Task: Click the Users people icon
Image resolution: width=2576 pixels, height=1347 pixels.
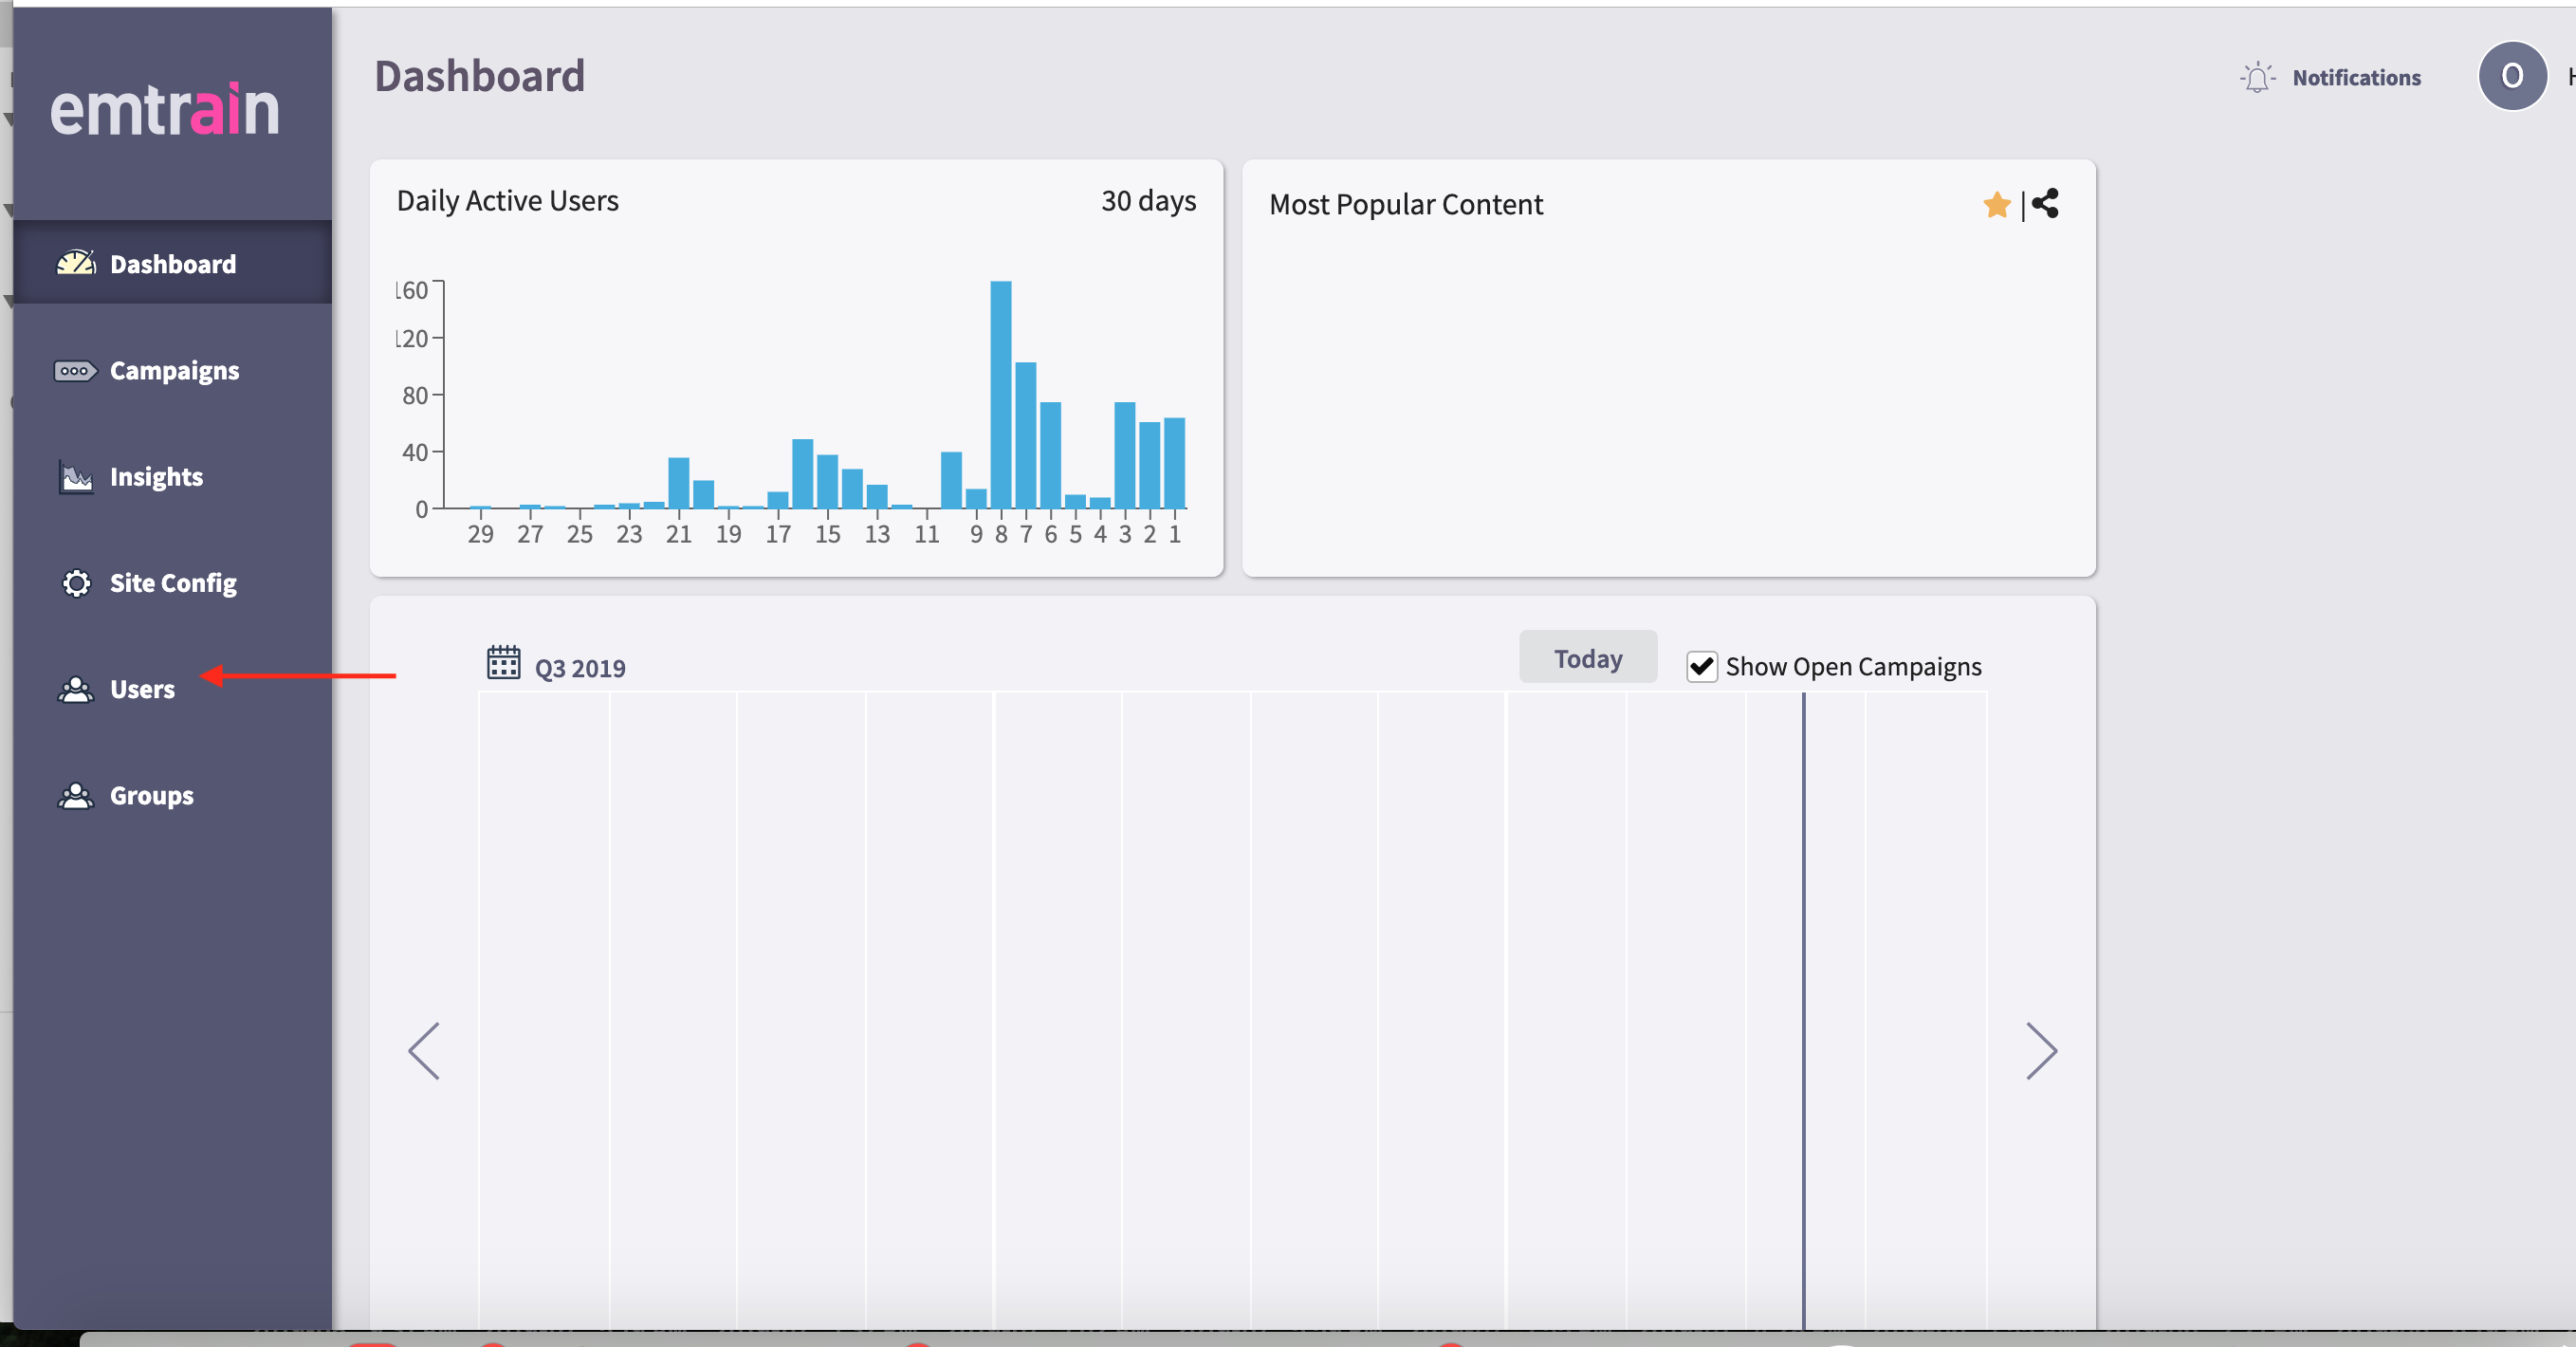Action: tap(76, 689)
